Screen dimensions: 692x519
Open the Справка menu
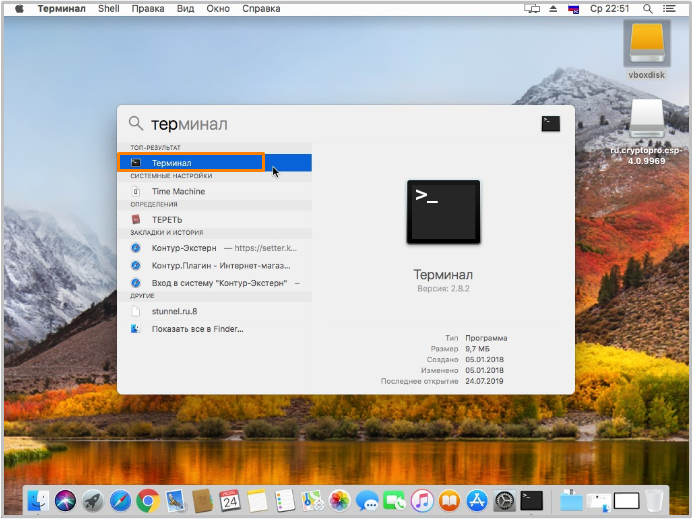pyautogui.click(x=261, y=8)
